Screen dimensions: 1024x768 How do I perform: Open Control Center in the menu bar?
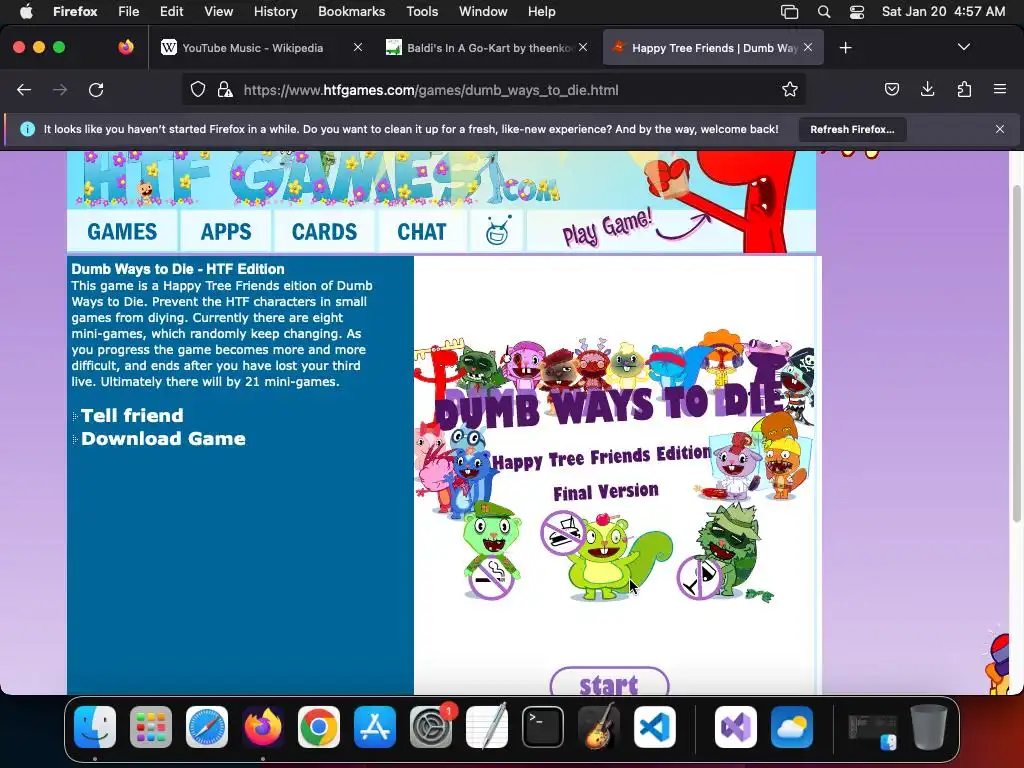tap(857, 12)
